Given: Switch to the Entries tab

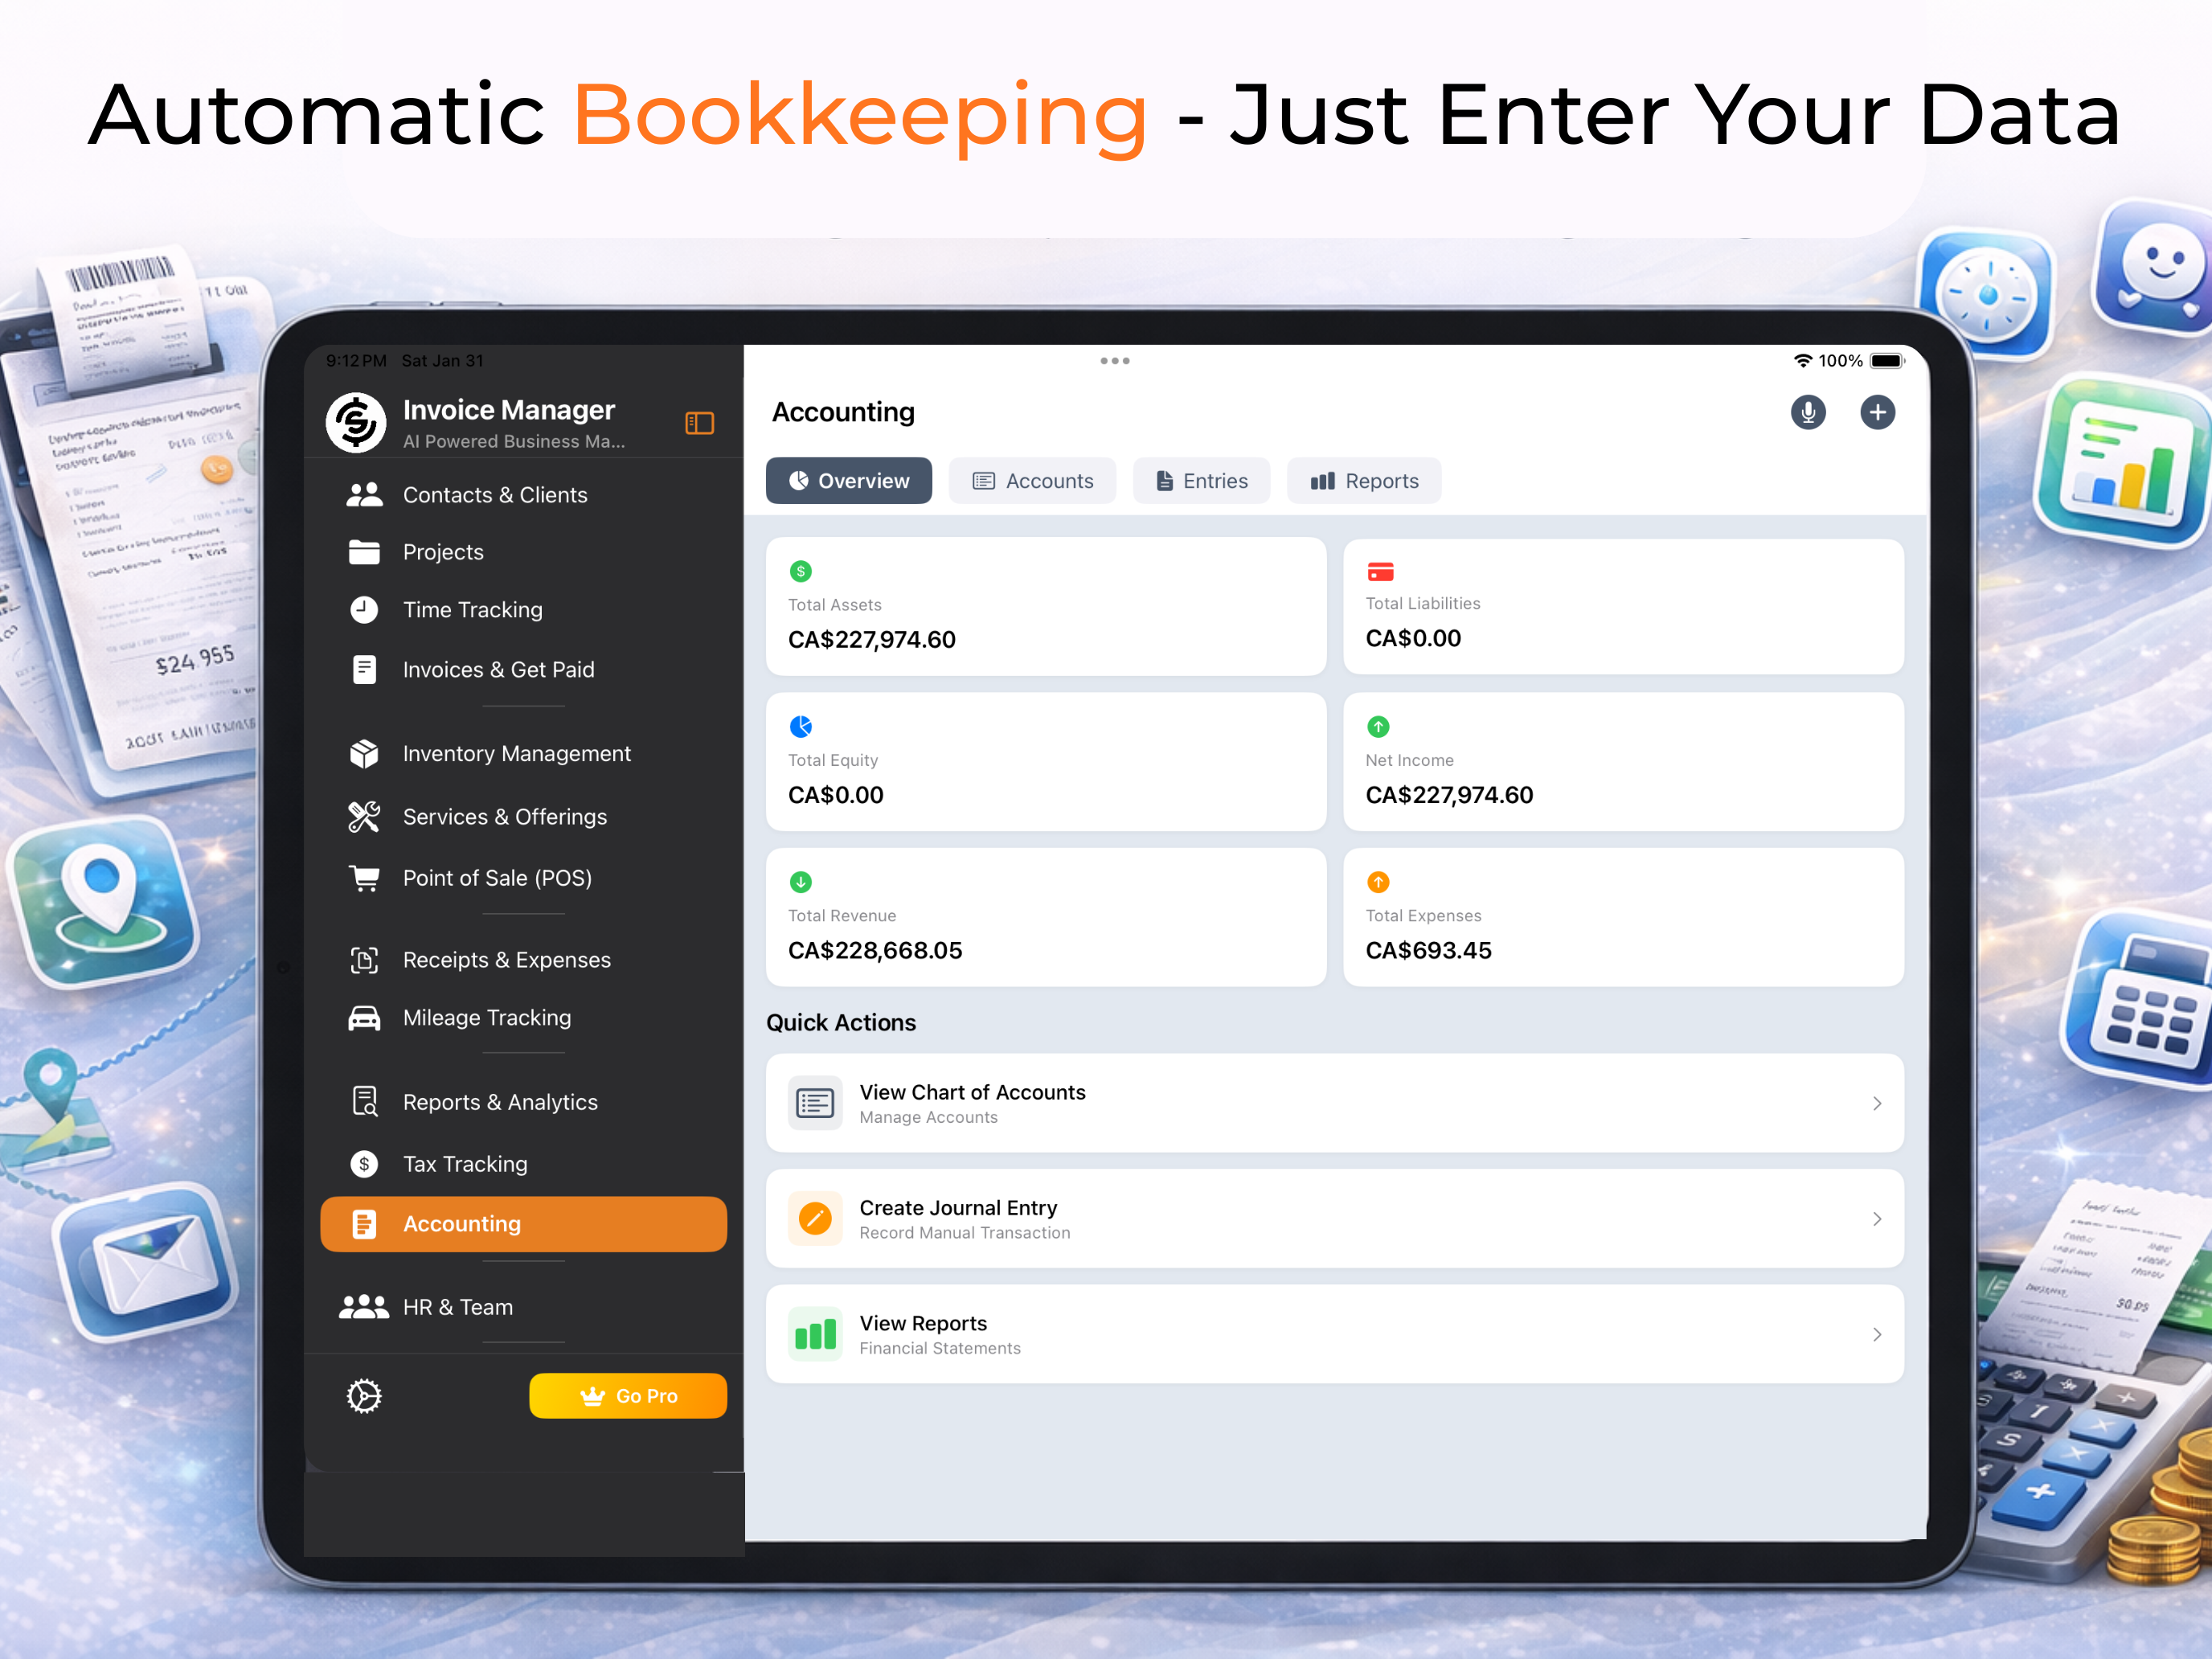Looking at the screenshot, I should coord(1201,481).
